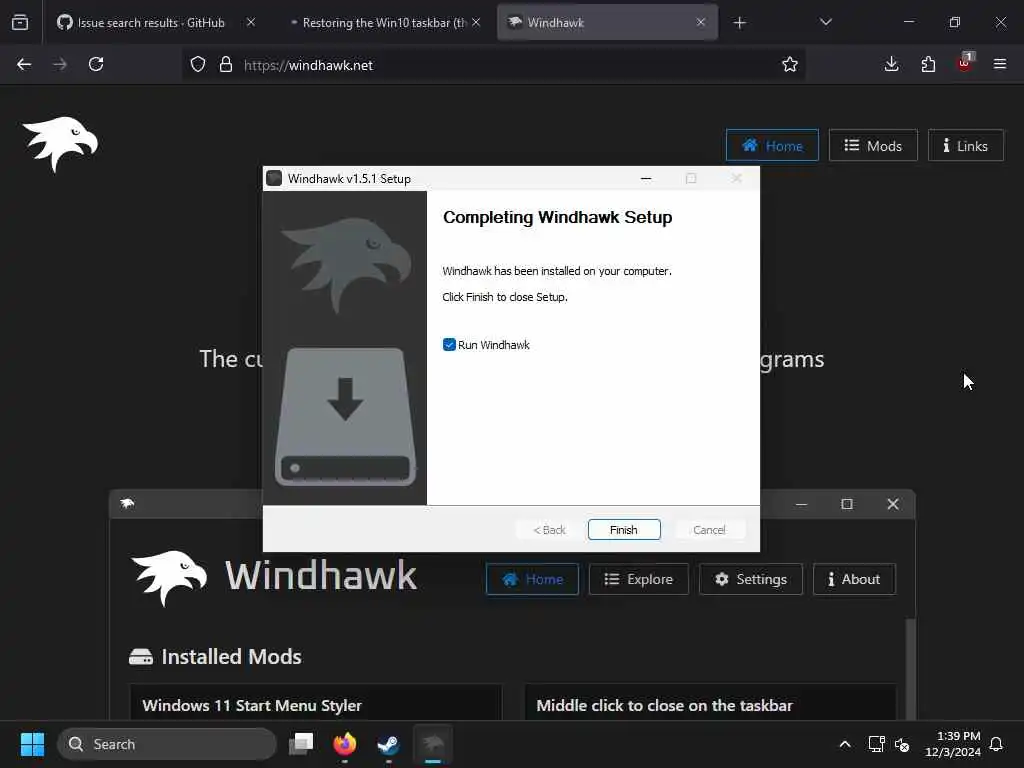Minimize the Windhawk Setup dialog

click(646, 178)
